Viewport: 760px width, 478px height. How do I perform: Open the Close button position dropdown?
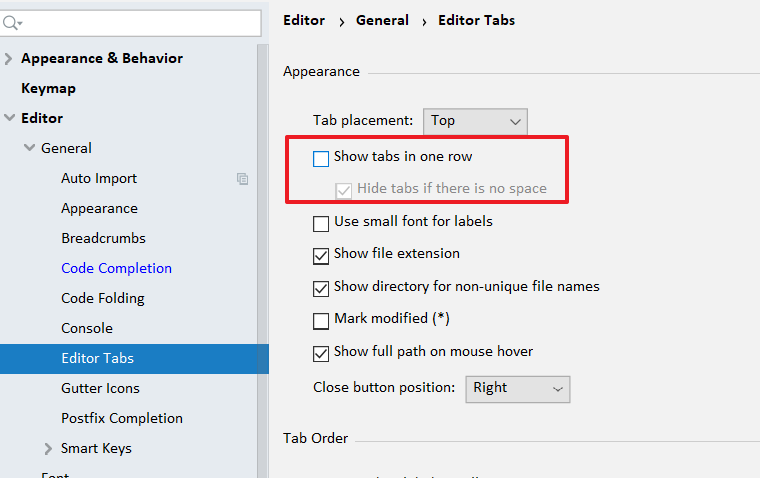coord(517,388)
